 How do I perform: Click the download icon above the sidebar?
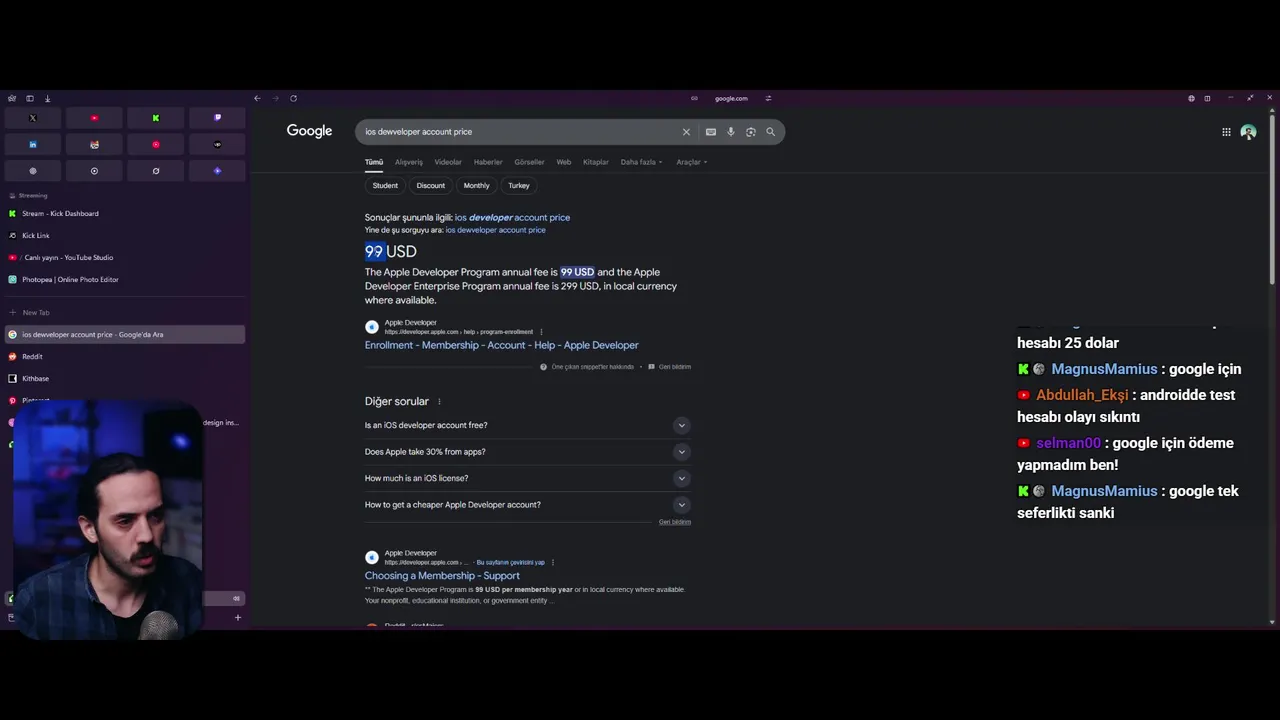pos(47,98)
